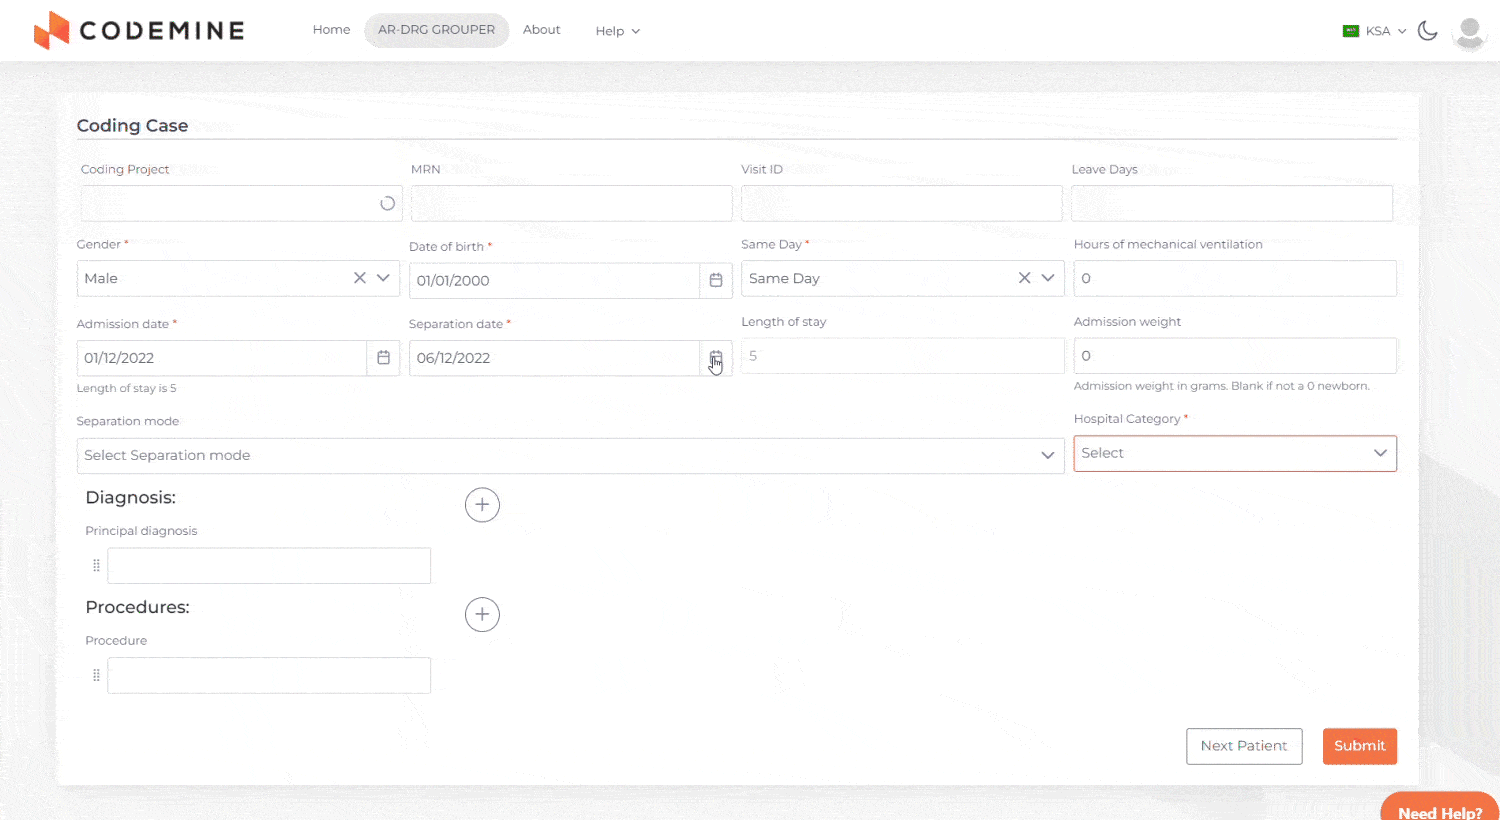This screenshot has width=1500, height=820.
Task: Open Date of birth calendar picker
Action: tap(716, 280)
